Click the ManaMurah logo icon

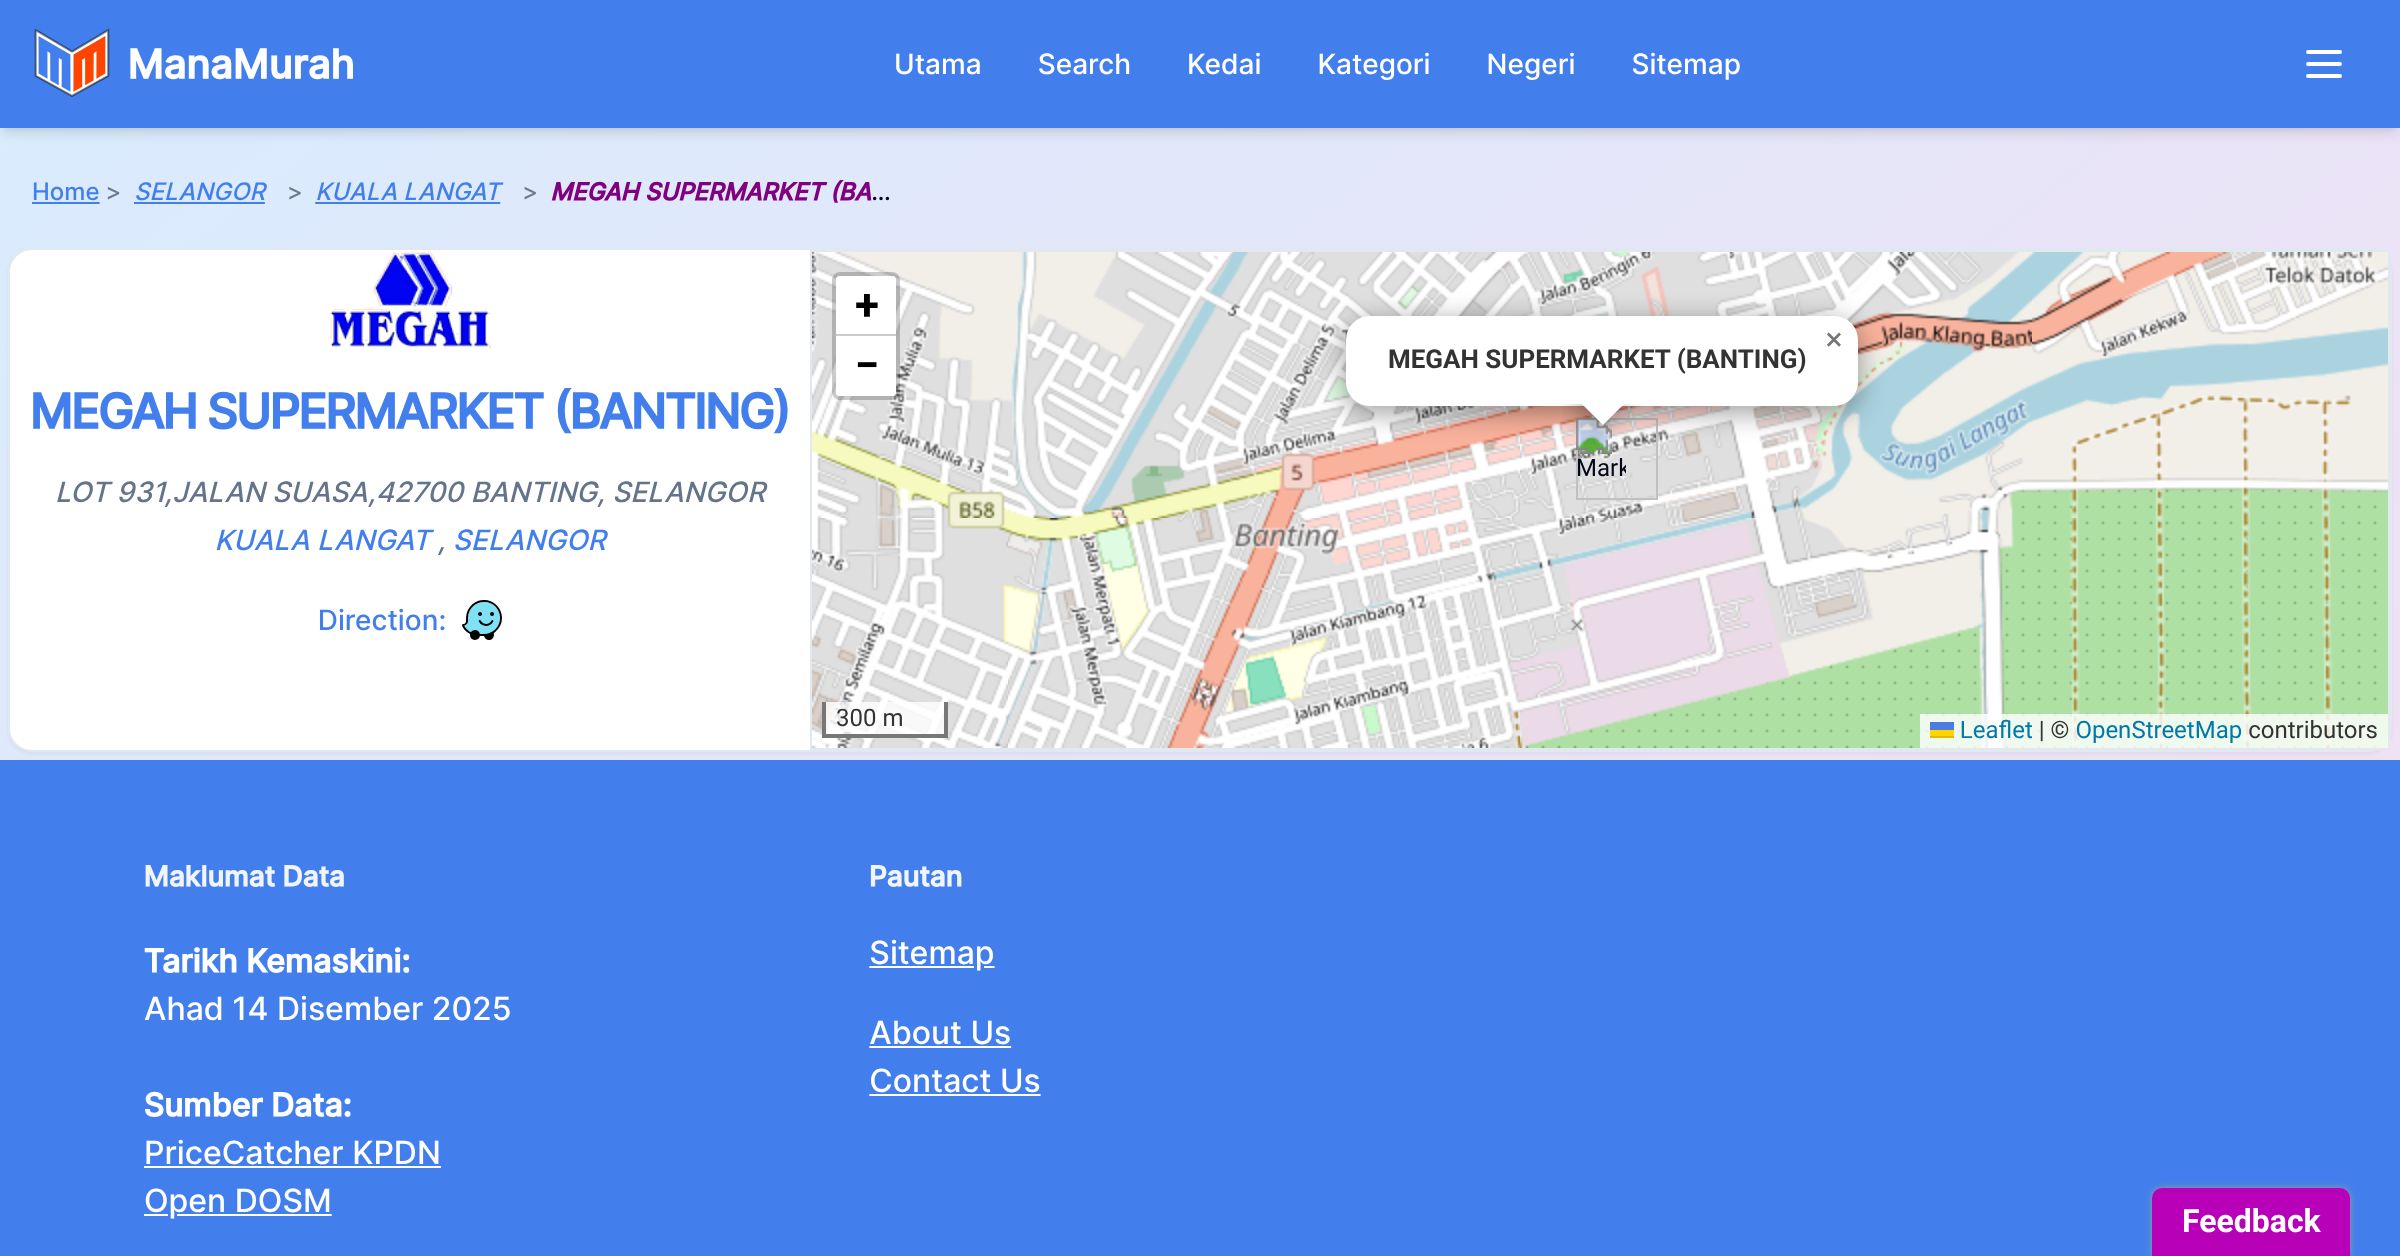click(x=71, y=63)
